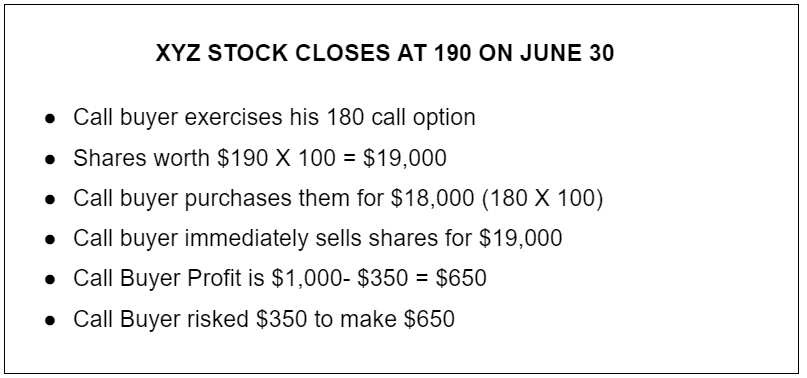Viewport: 807px width, 378px height.
Task: Click the '(180 X 100)' parenthetical text
Action: tap(542, 198)
